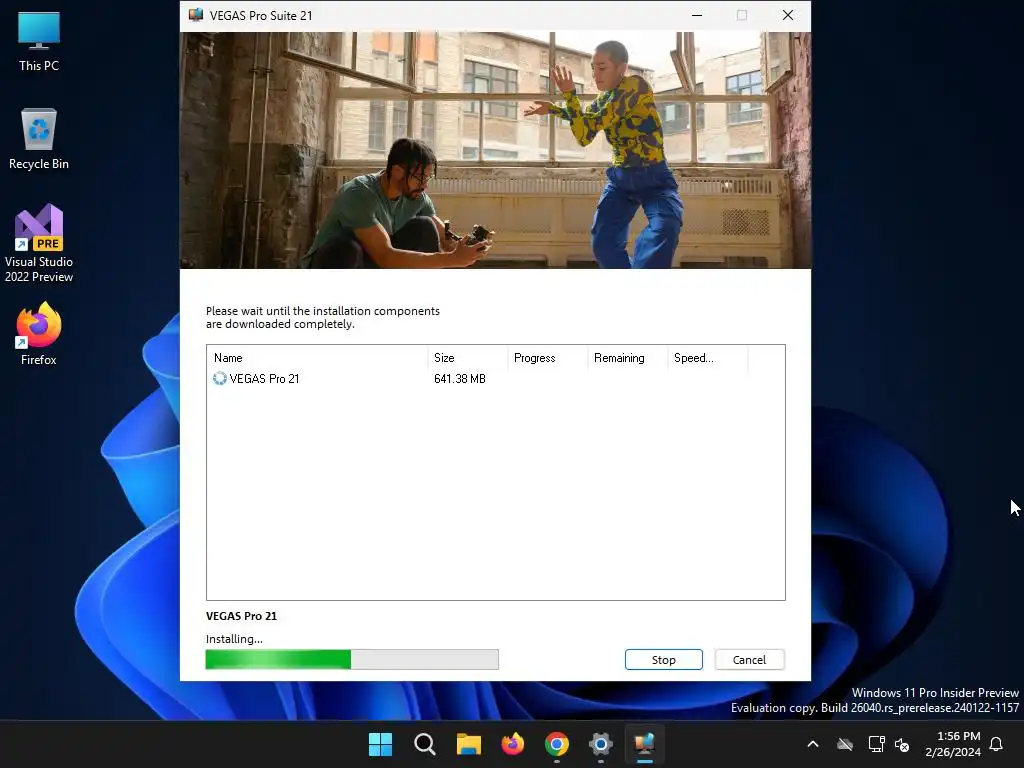Click the Installing... status text
The height and width of the screenshot is (768, 1024).
point(234,639)
